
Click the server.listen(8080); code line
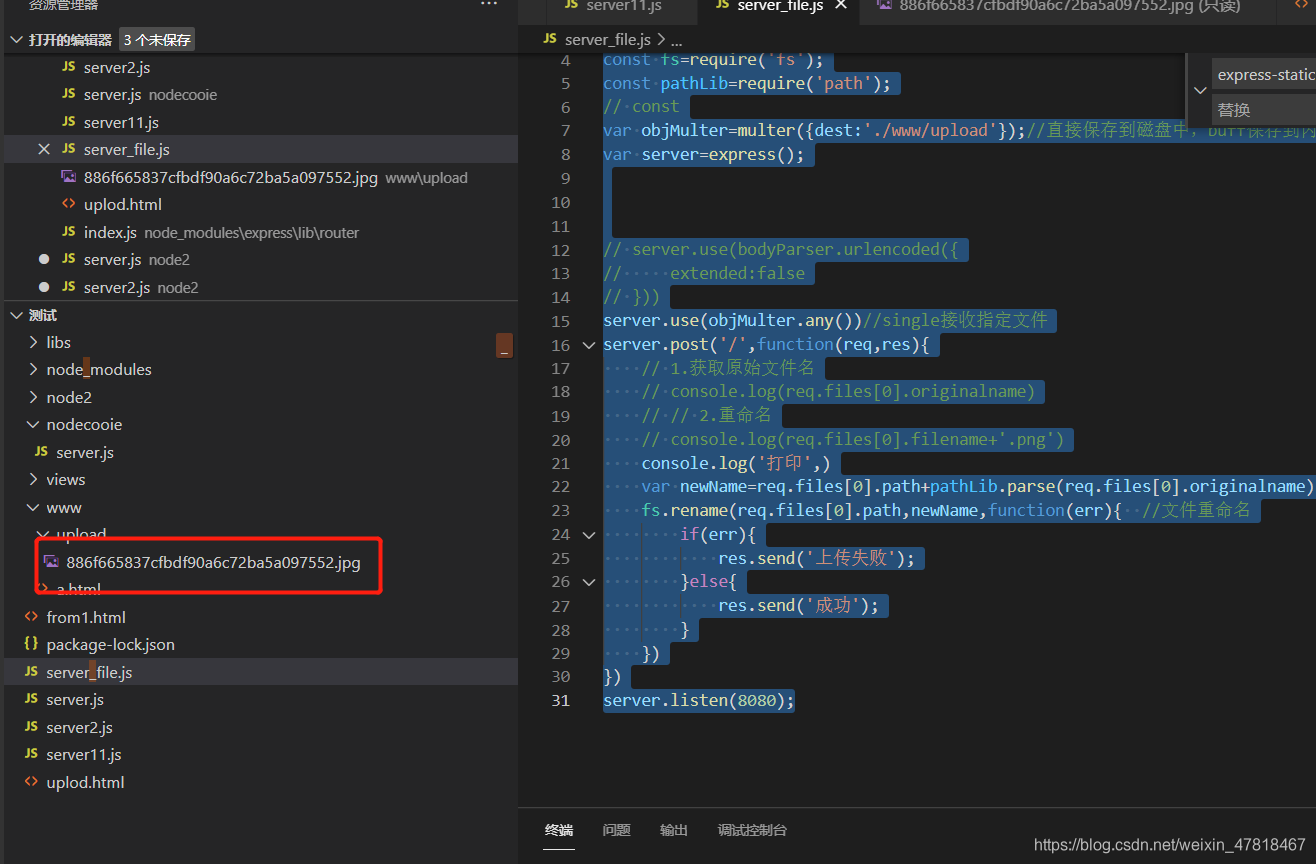698,700
